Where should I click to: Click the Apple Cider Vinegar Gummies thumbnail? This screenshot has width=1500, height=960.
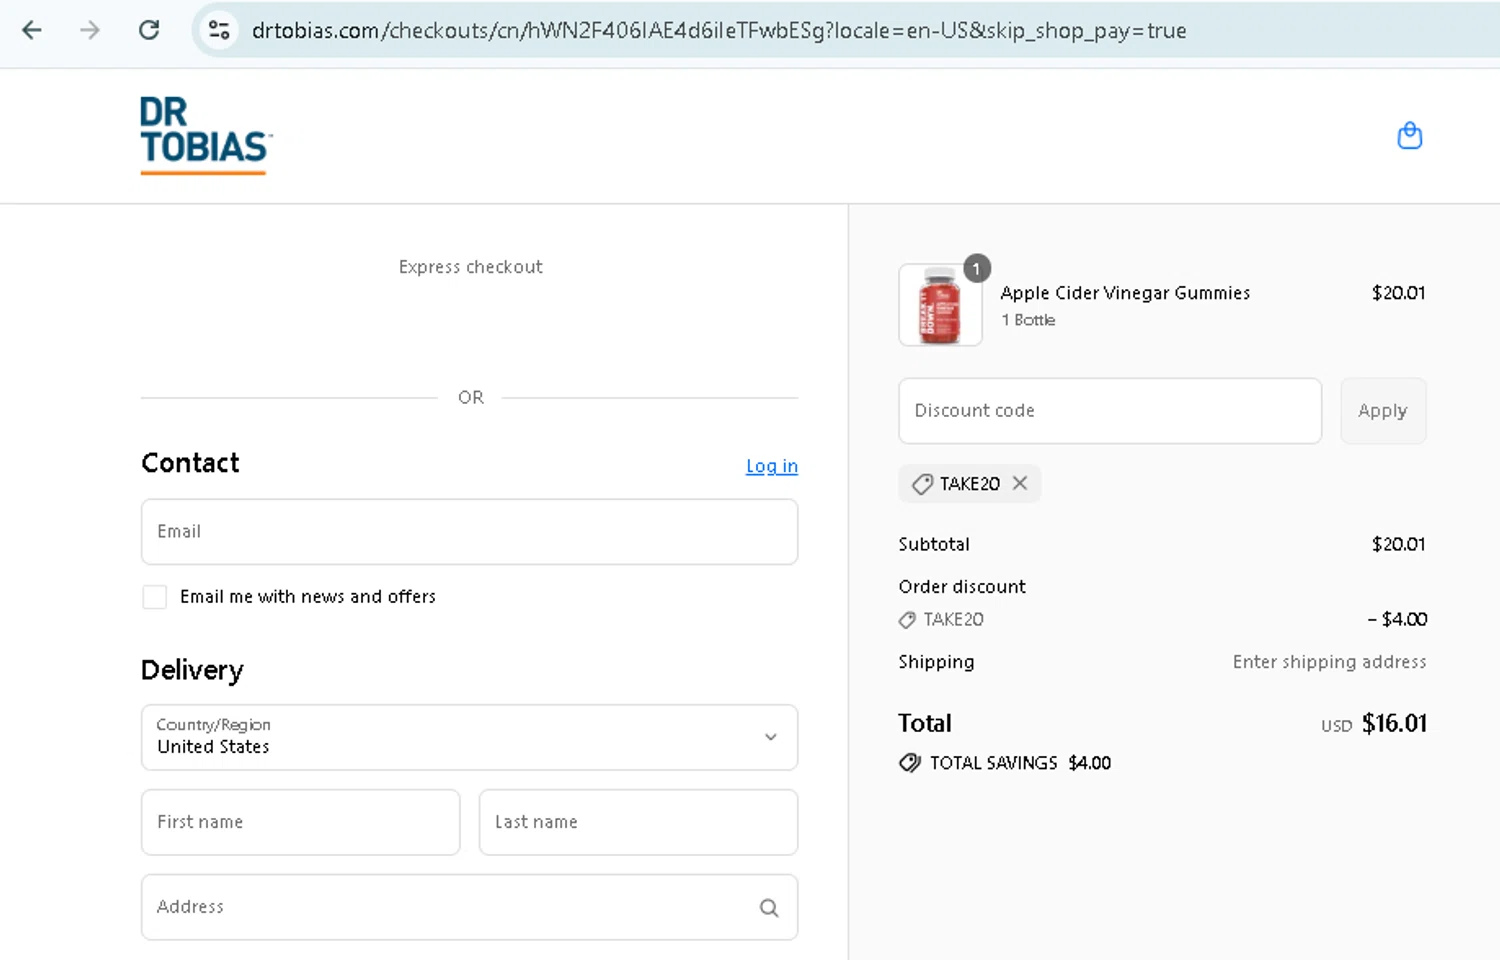[940, 305]
